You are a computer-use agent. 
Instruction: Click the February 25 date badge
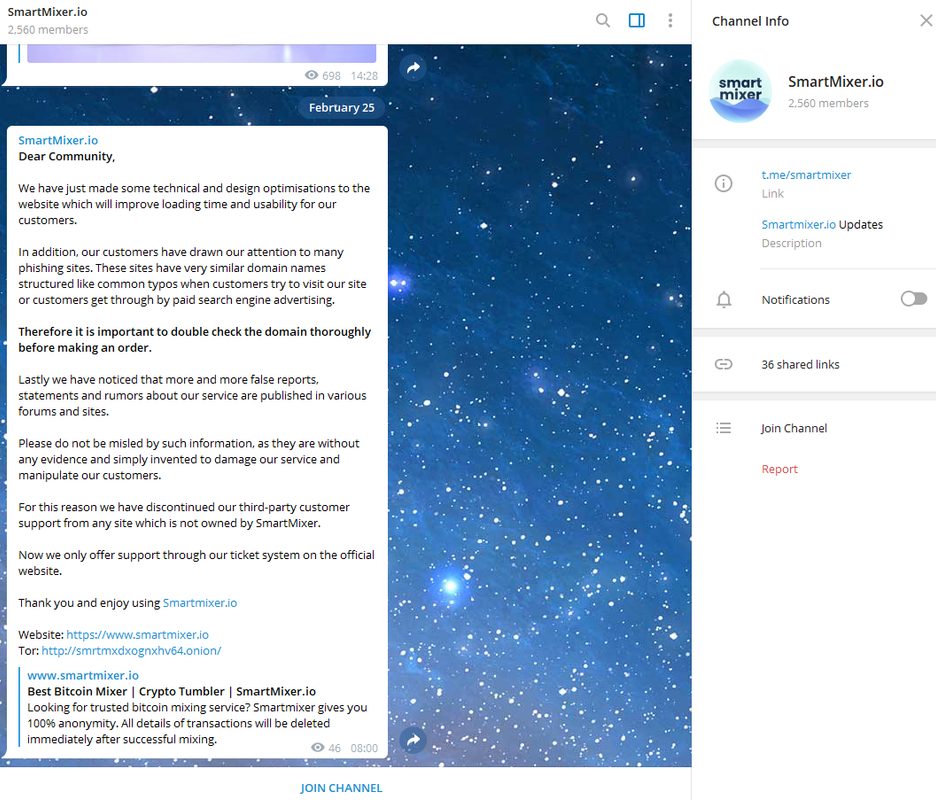click(x=341, y=107)
